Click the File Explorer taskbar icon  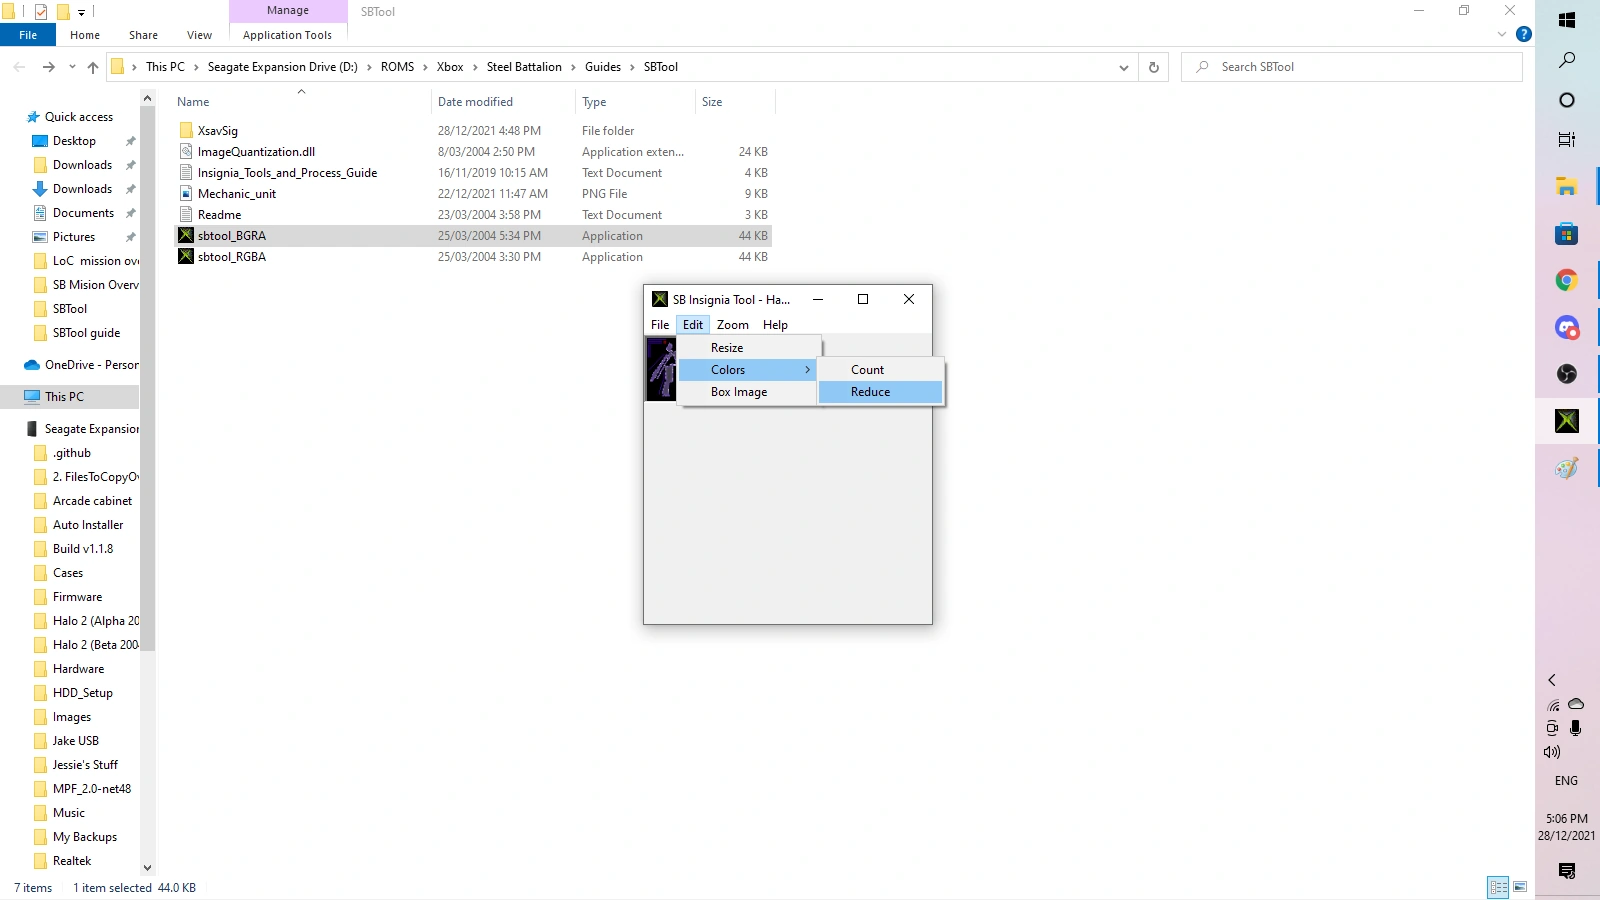1567,186
